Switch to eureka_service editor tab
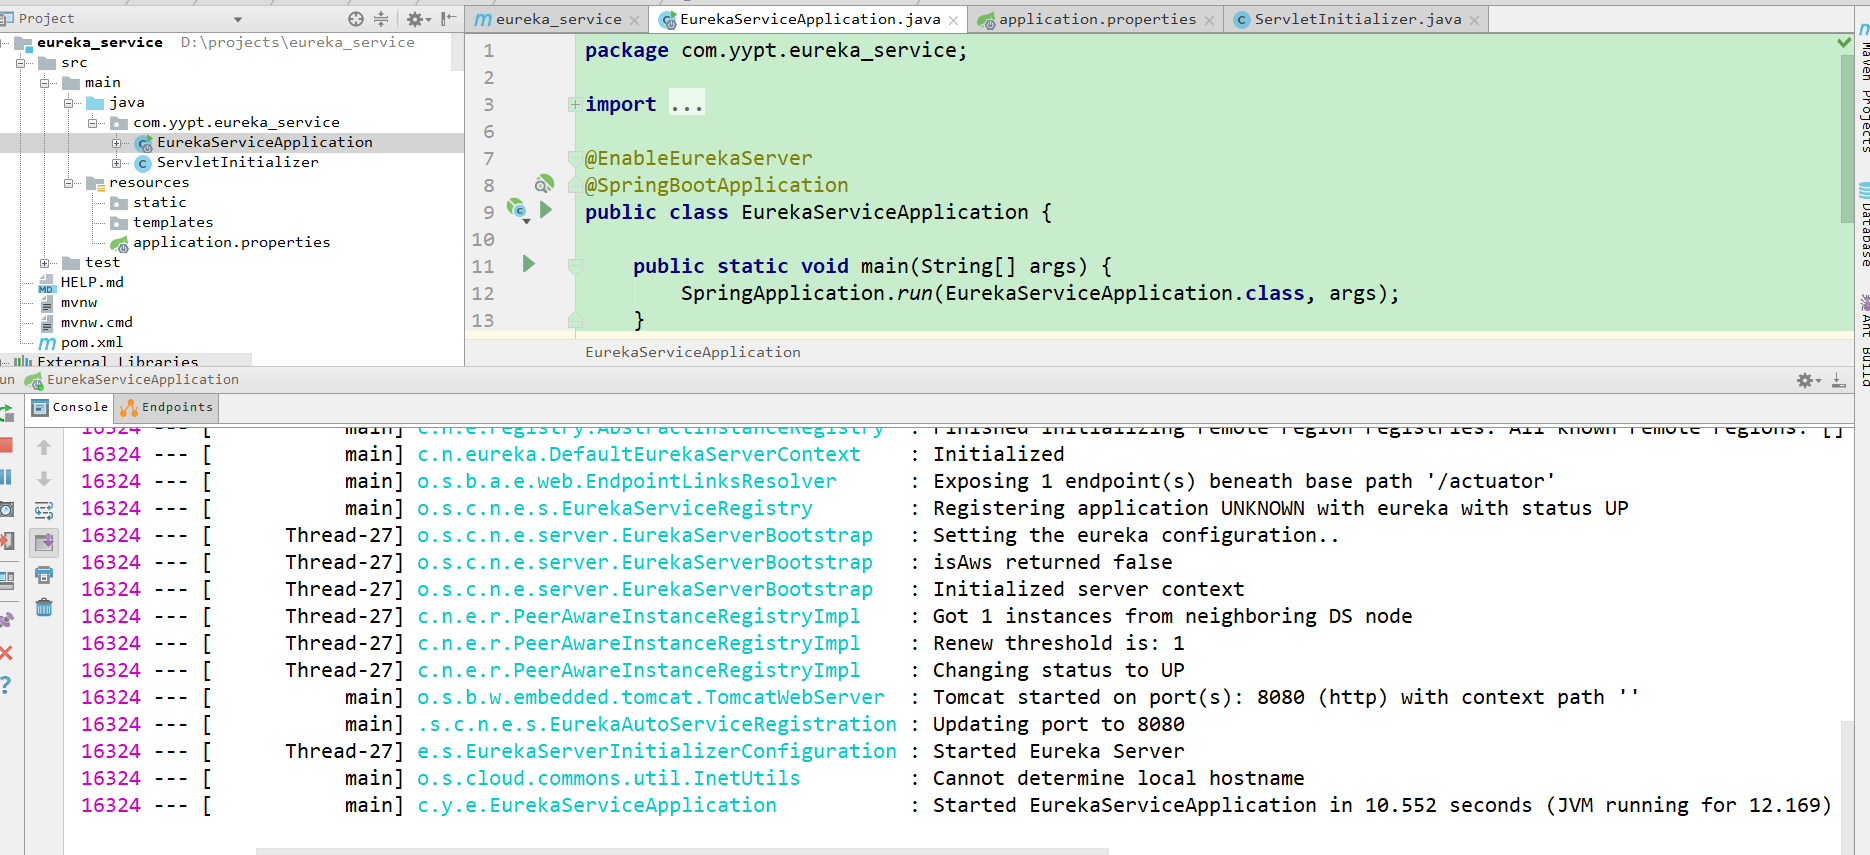The width and height of the screenshot is (1870, 855). click(558, 19)
